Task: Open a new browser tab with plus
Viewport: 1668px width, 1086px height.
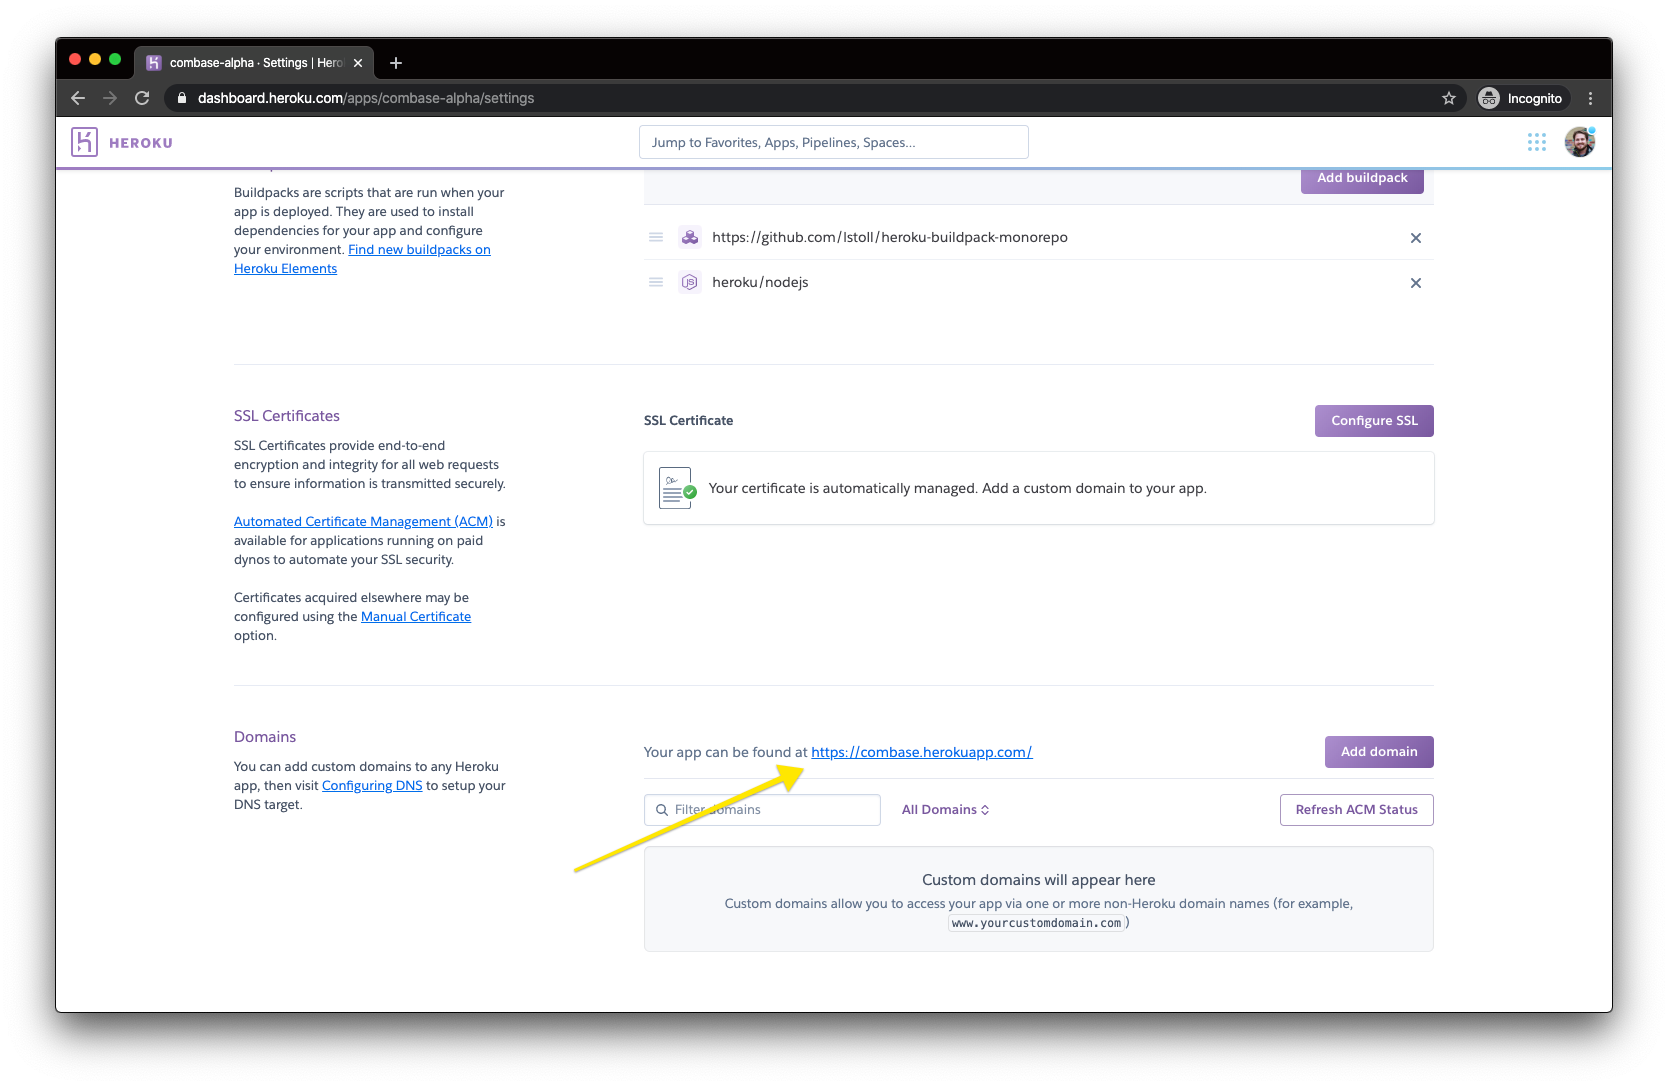Action: click(396, 63)
